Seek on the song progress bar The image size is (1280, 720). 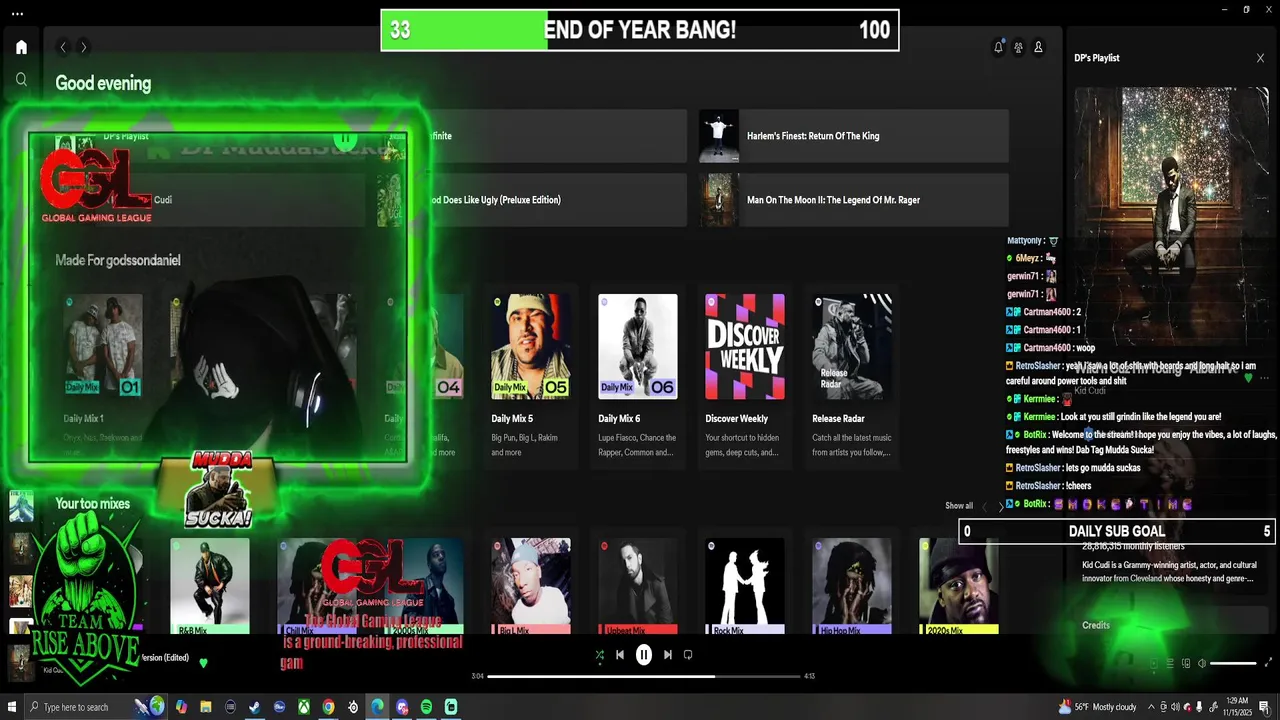tap(645, 676)
